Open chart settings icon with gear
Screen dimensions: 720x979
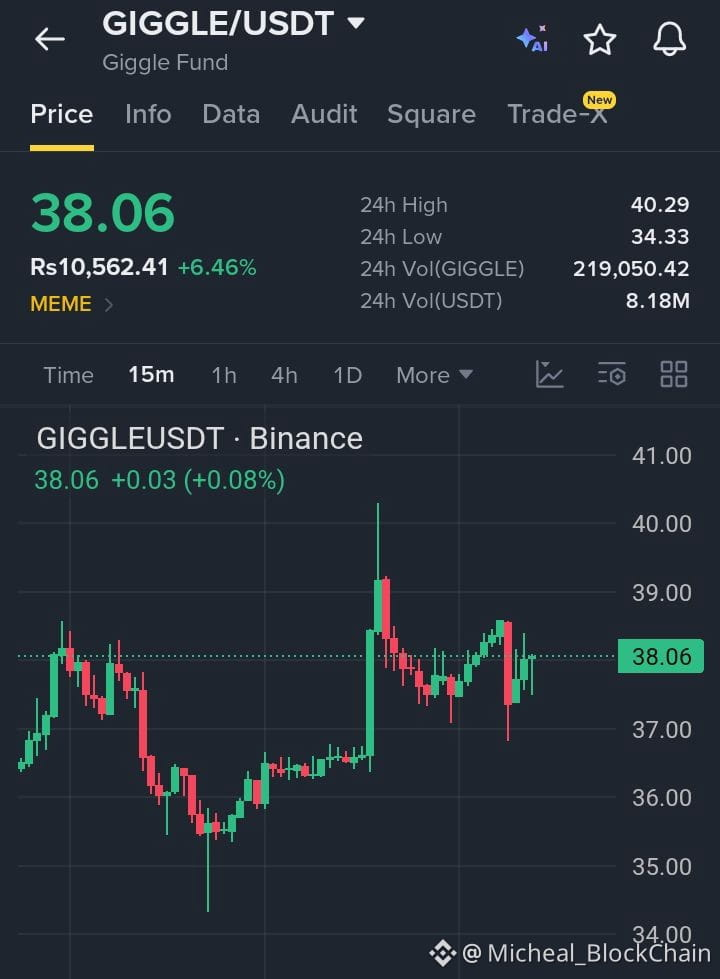pyautogui.click(x=611, y=375)
